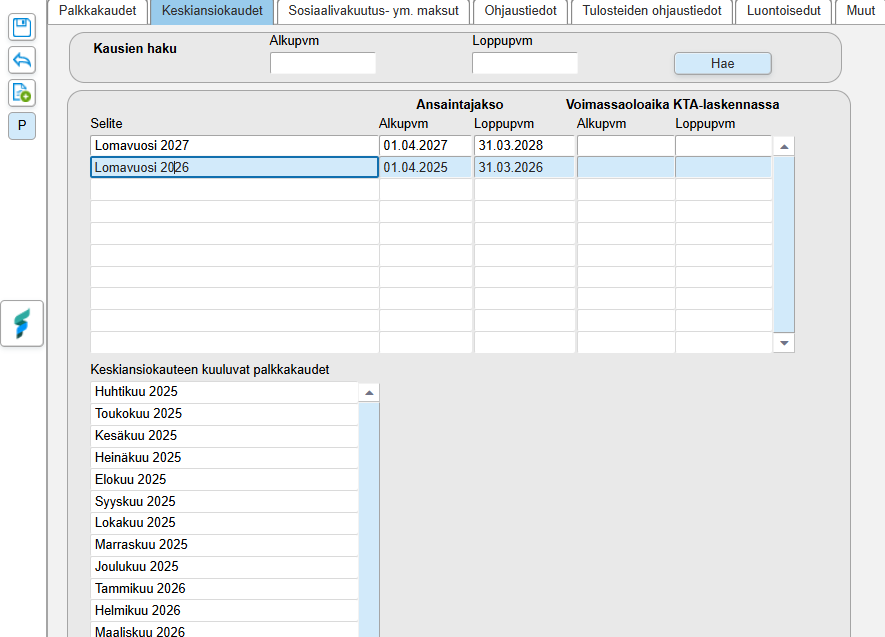
Task: Click start date 01.04.2027 cell
Action: pyautogui.click(x=426, y=146)
